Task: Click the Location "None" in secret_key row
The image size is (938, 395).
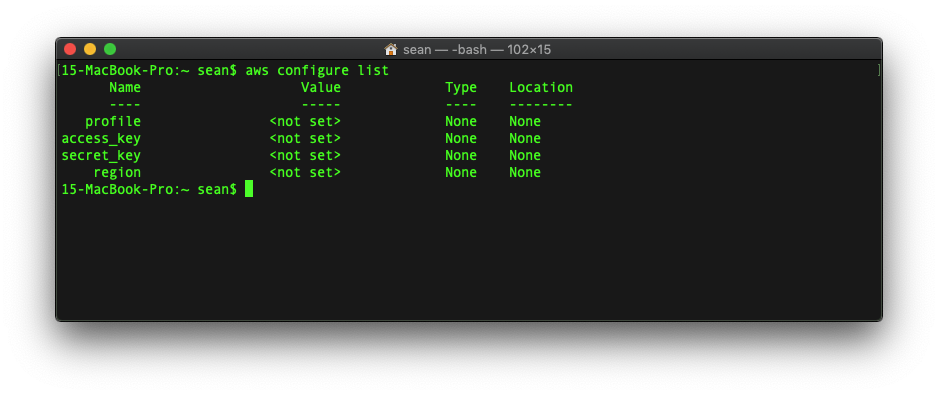Action: point(525,156)
